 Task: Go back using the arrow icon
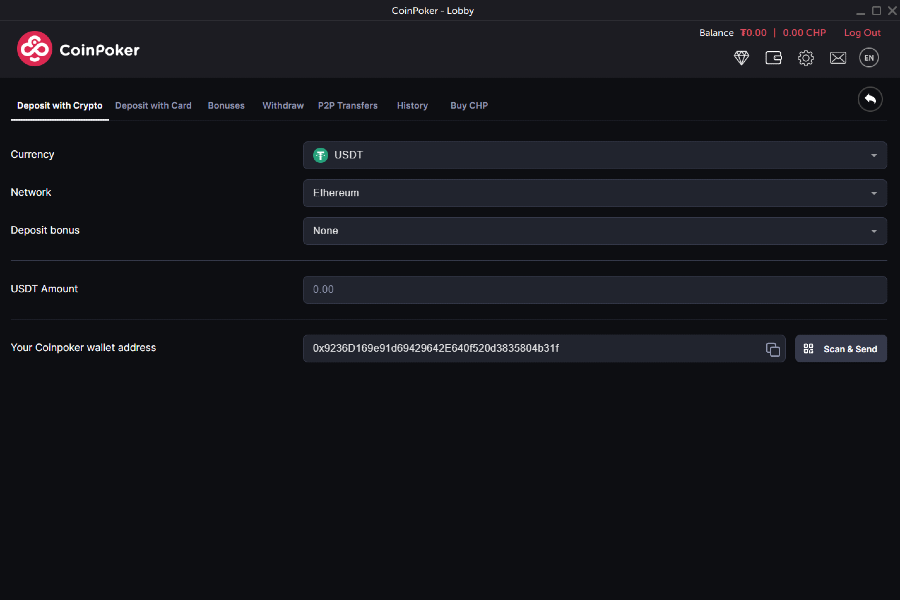click(x=869, y=99)
